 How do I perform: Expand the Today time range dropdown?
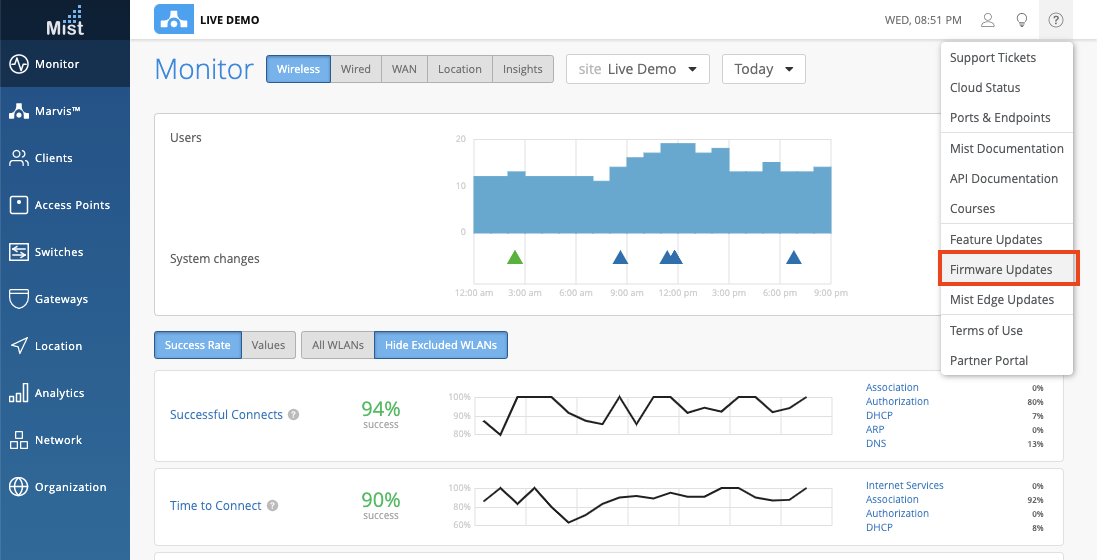(x=763, y=69)
